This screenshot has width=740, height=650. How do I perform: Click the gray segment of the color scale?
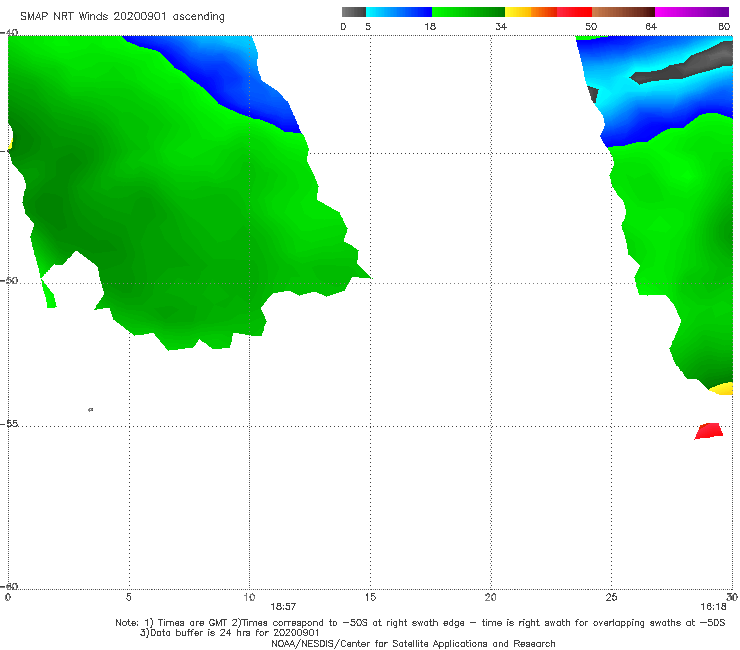click(x=354, y=12)
